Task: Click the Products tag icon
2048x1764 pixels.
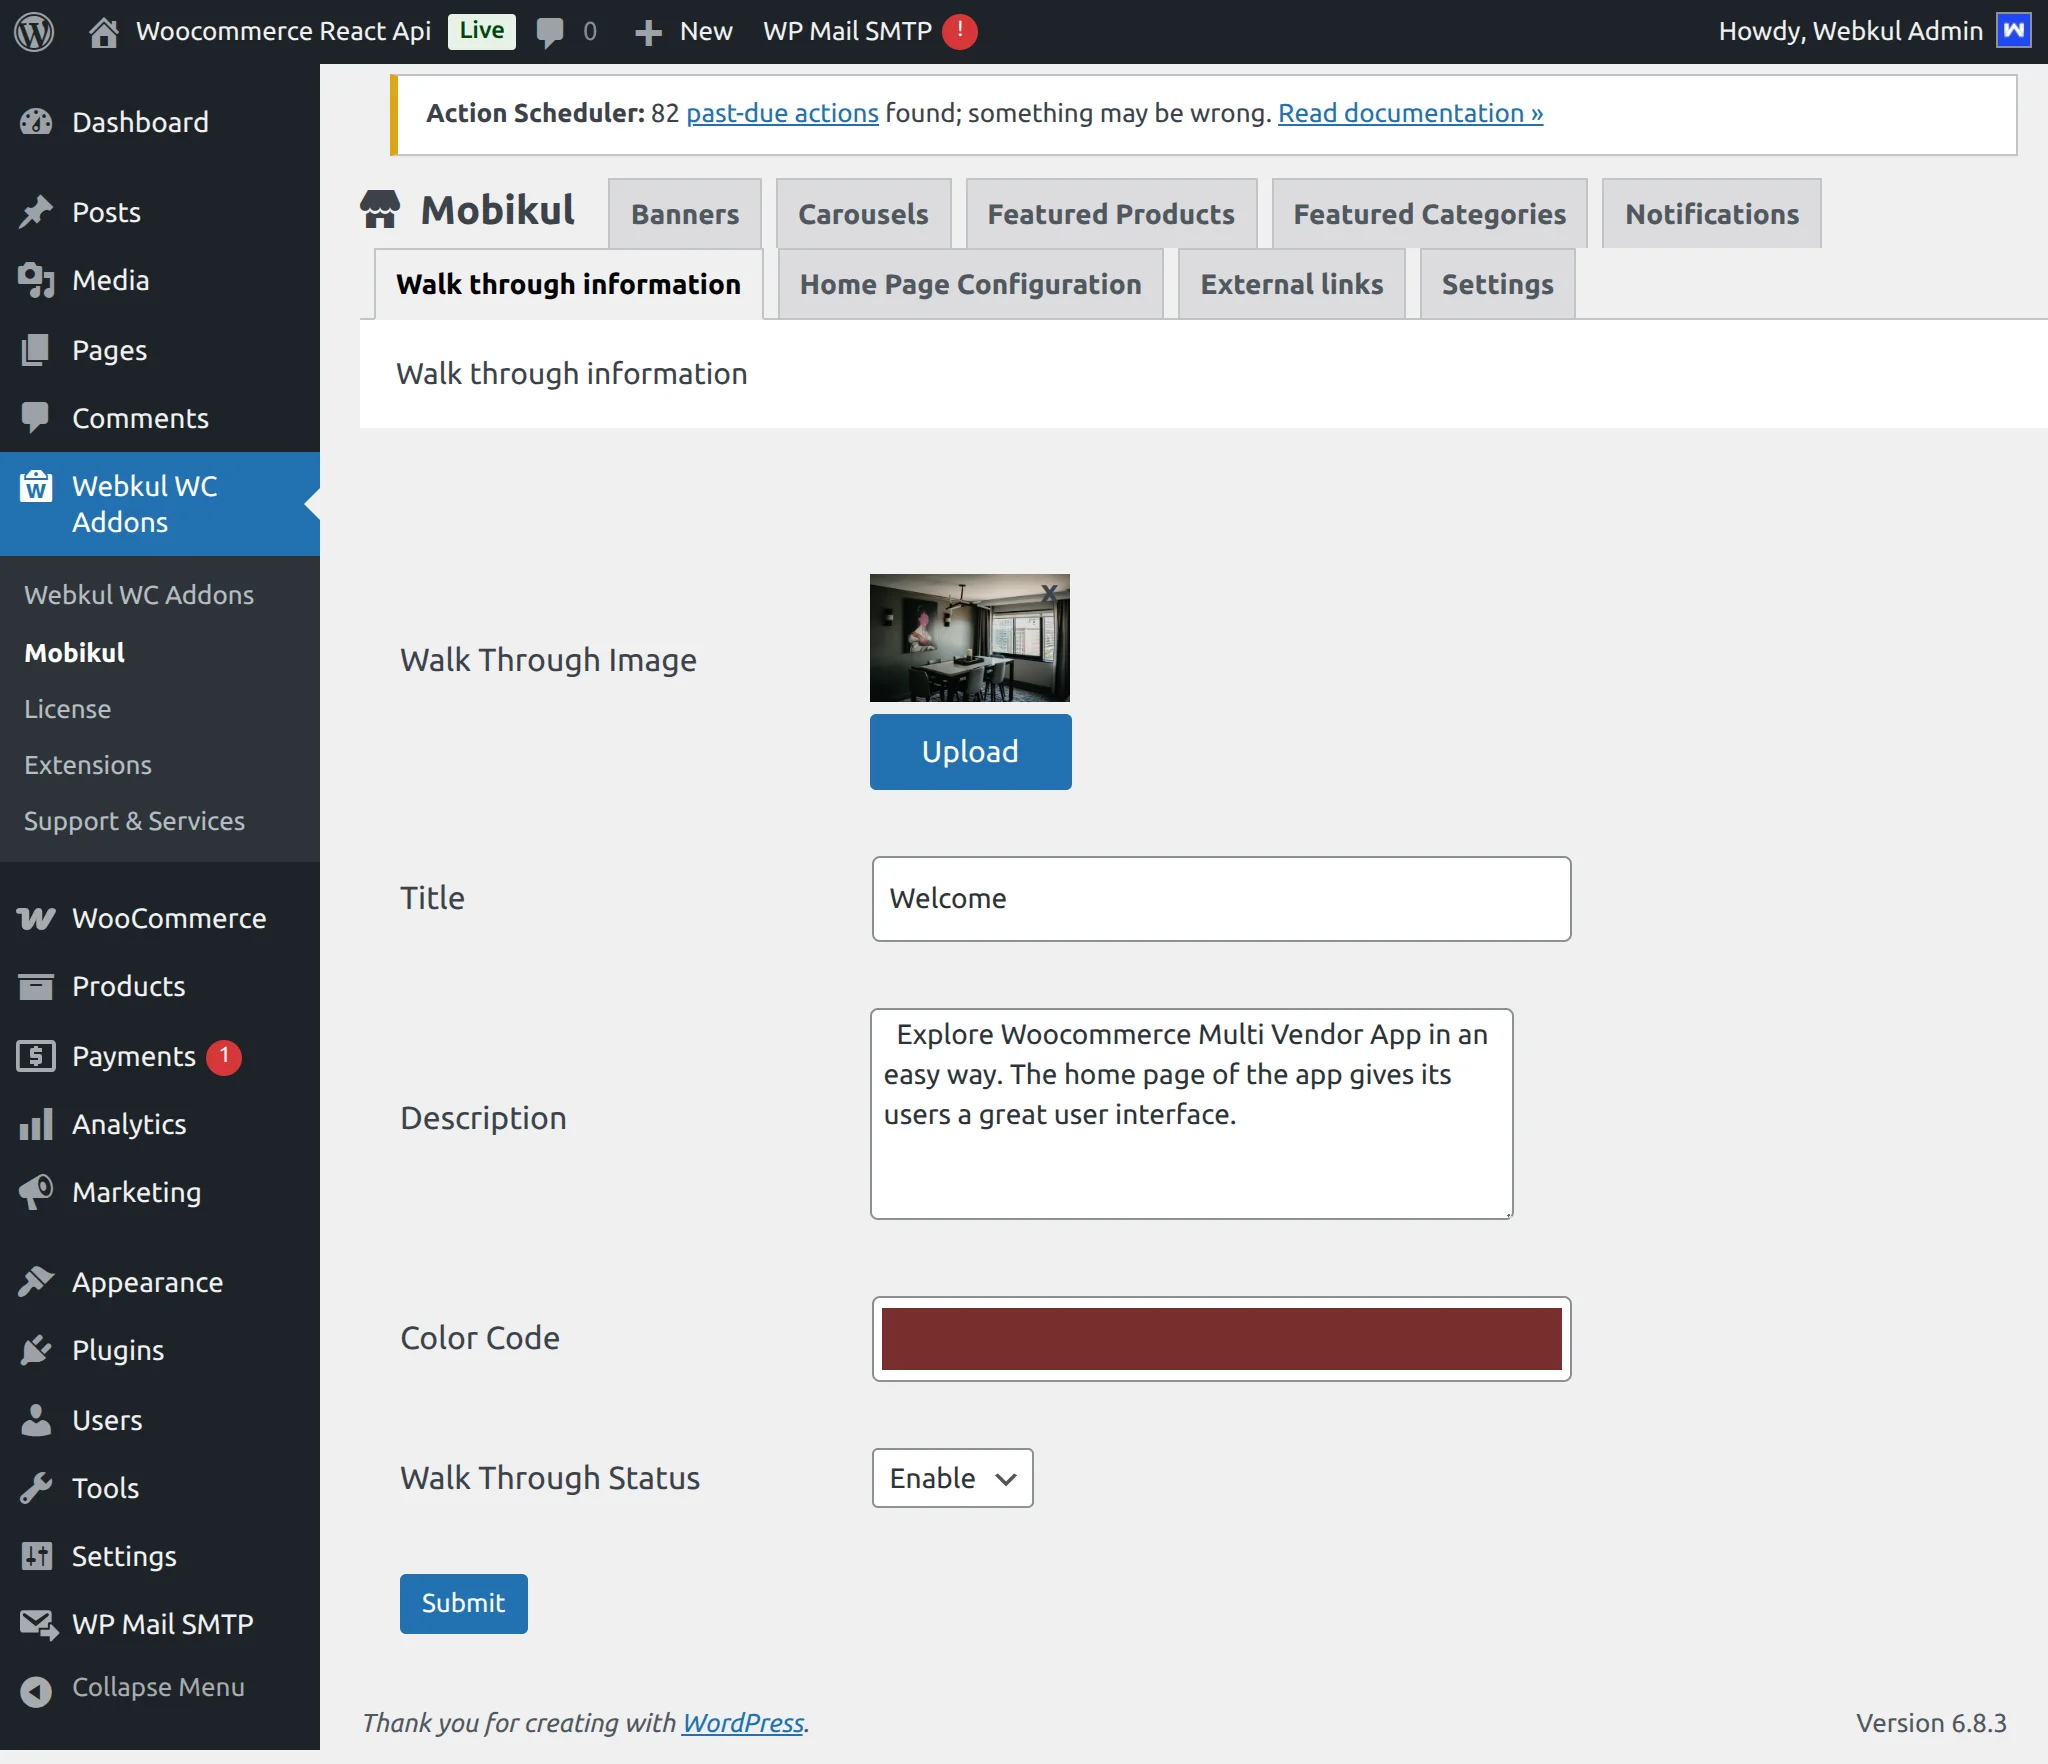Action: tap(37, 986)
